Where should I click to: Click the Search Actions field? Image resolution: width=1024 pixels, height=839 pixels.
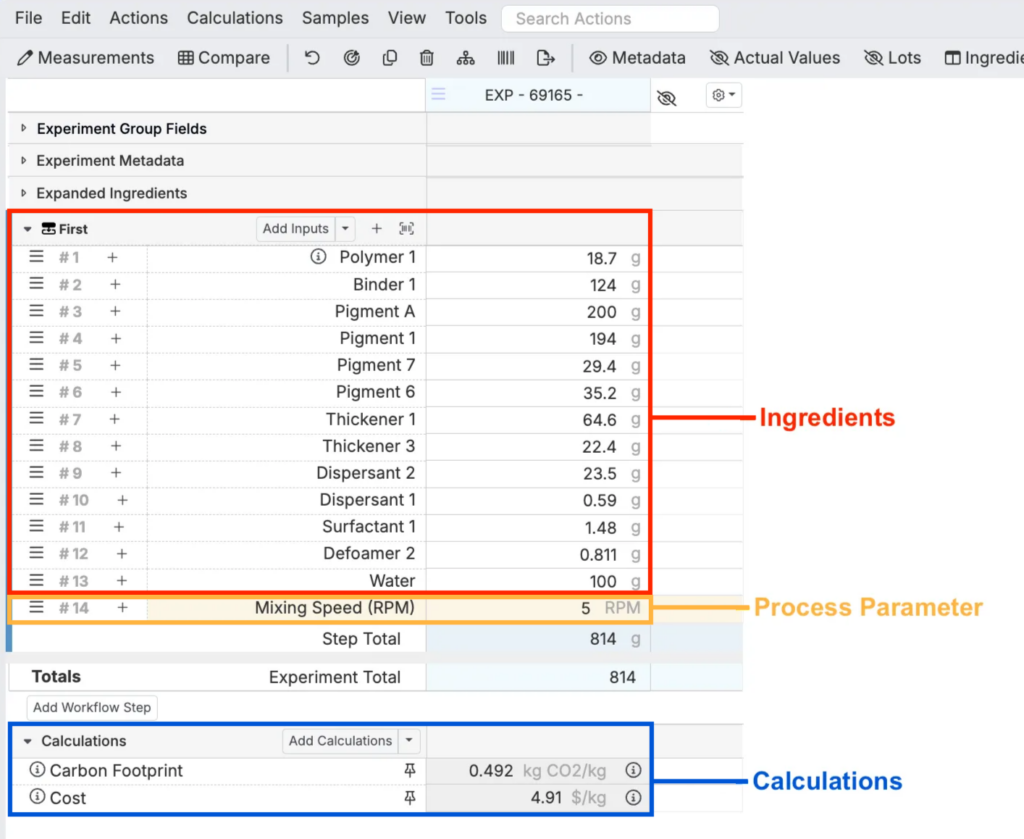point(610,18)
